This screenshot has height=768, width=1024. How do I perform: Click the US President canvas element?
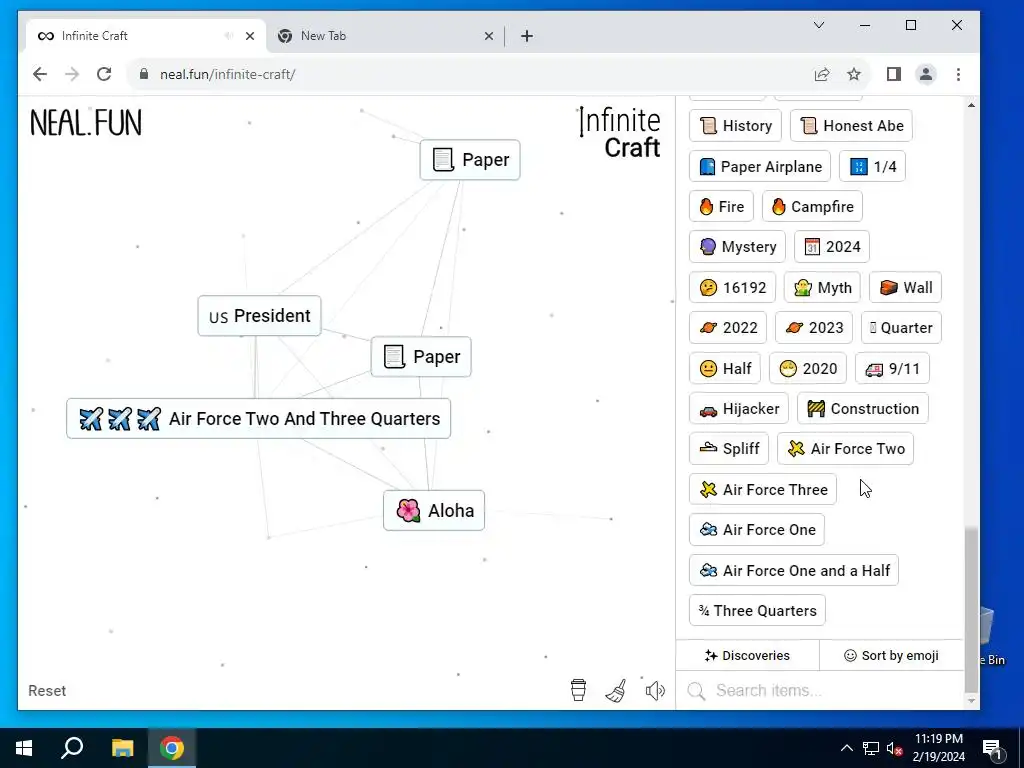tap(259, 316)
